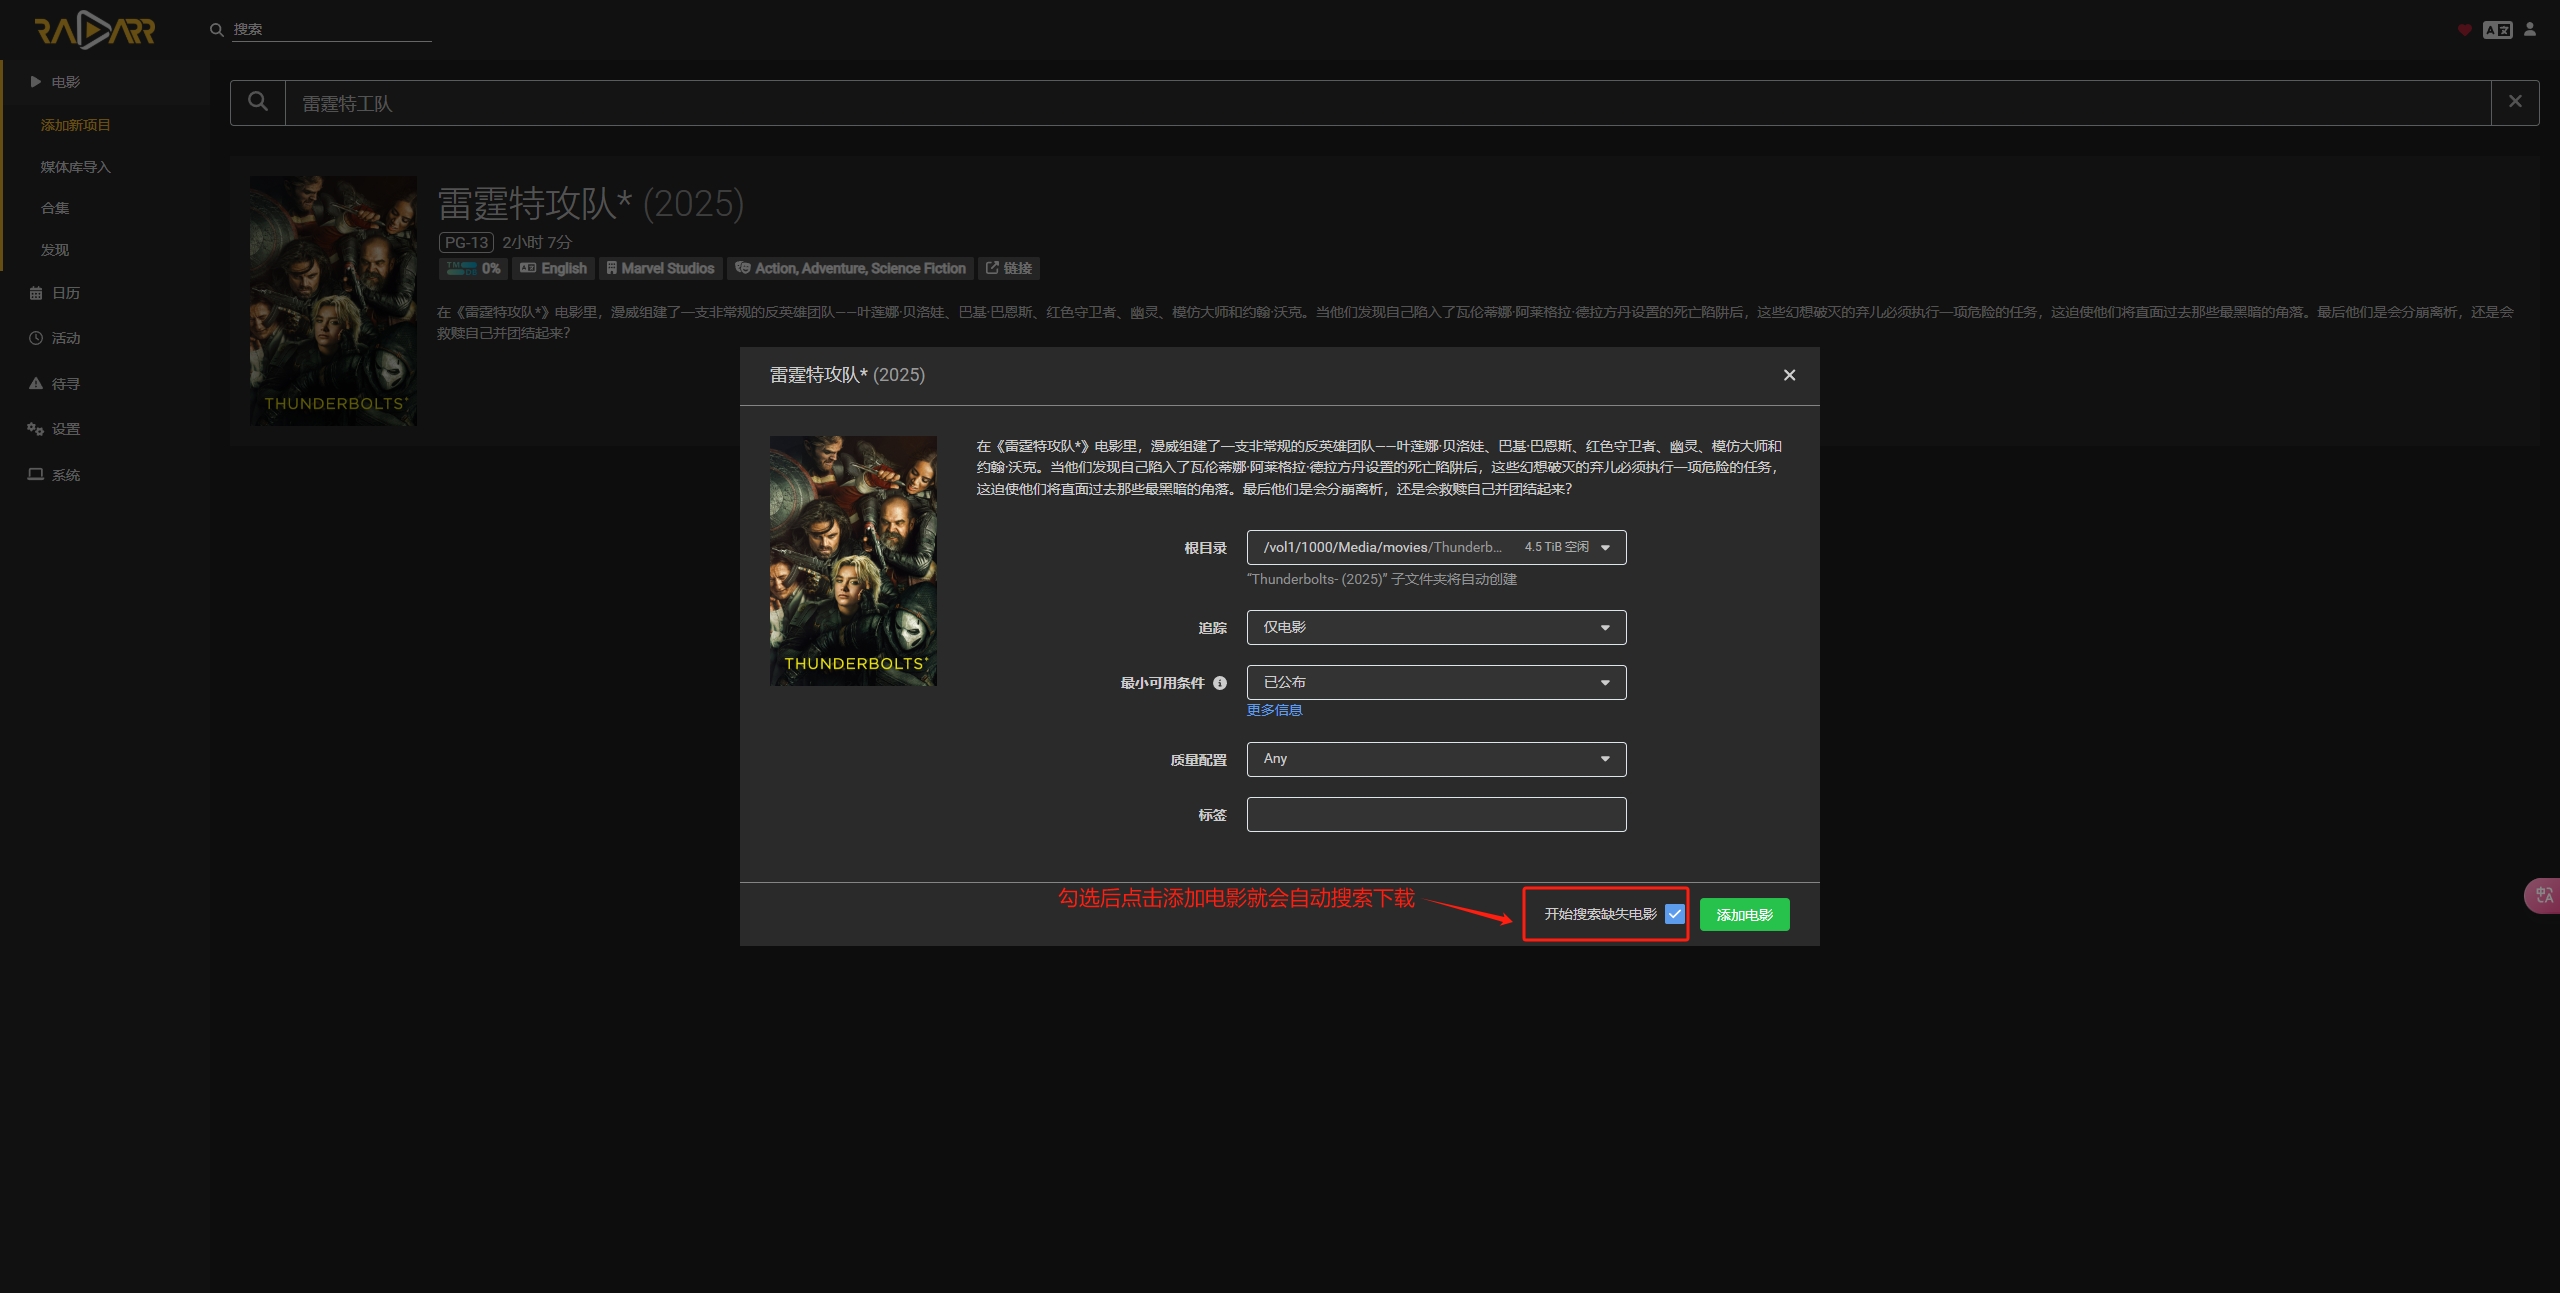
Task: Click the 2小时 7分 runtime text
Action: click(537, 242)
